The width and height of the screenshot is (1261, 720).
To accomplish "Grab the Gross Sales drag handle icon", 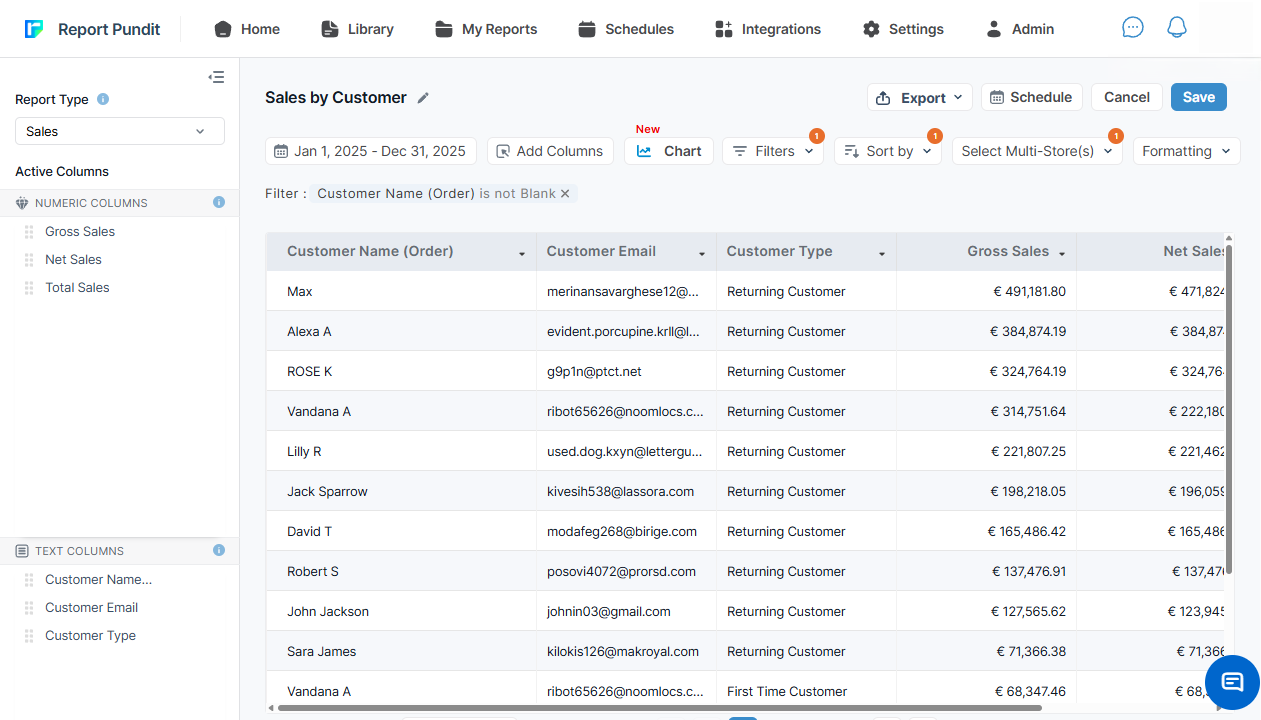I will click(29, 231).
